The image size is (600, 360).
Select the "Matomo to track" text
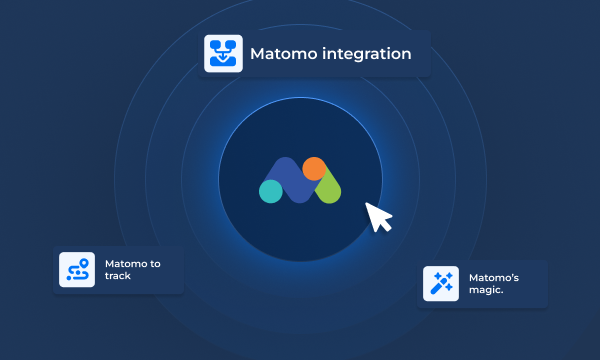tap(132, 270)
